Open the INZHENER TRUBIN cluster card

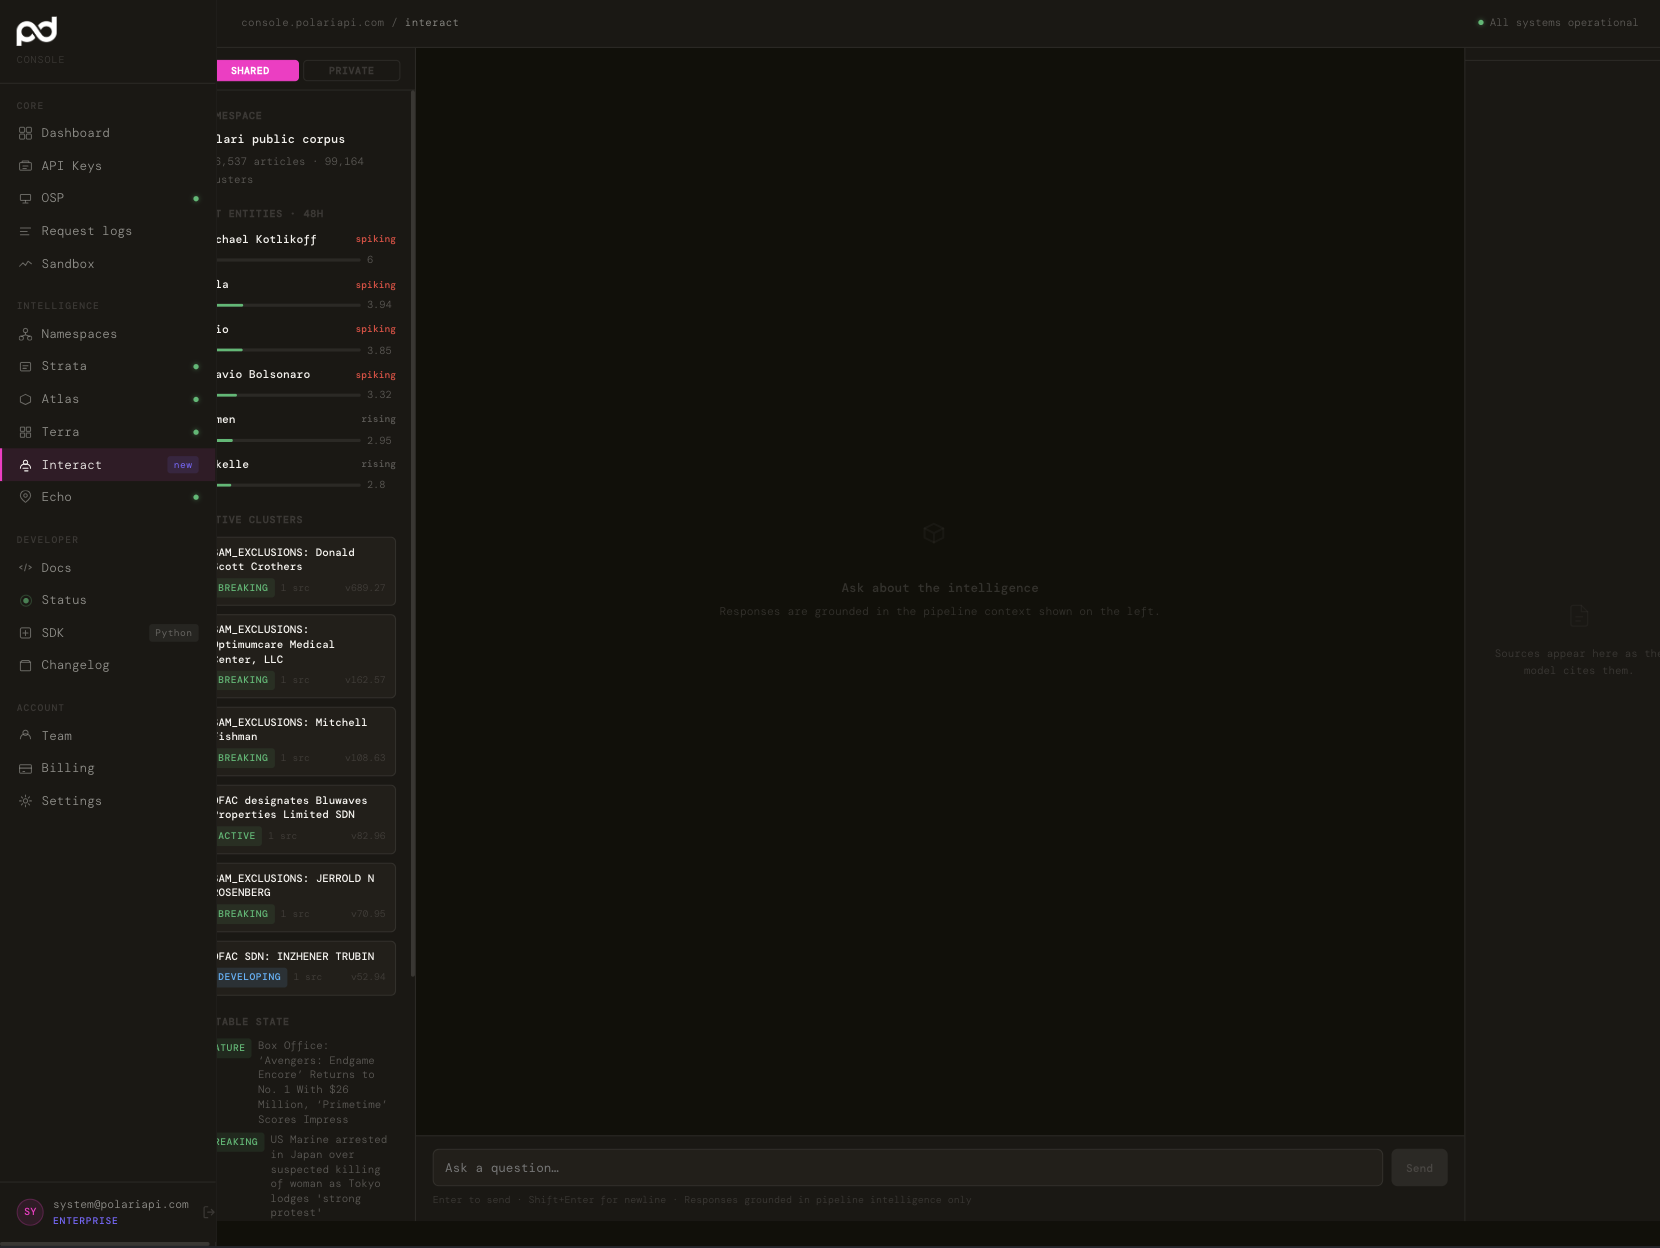point(305,968)
